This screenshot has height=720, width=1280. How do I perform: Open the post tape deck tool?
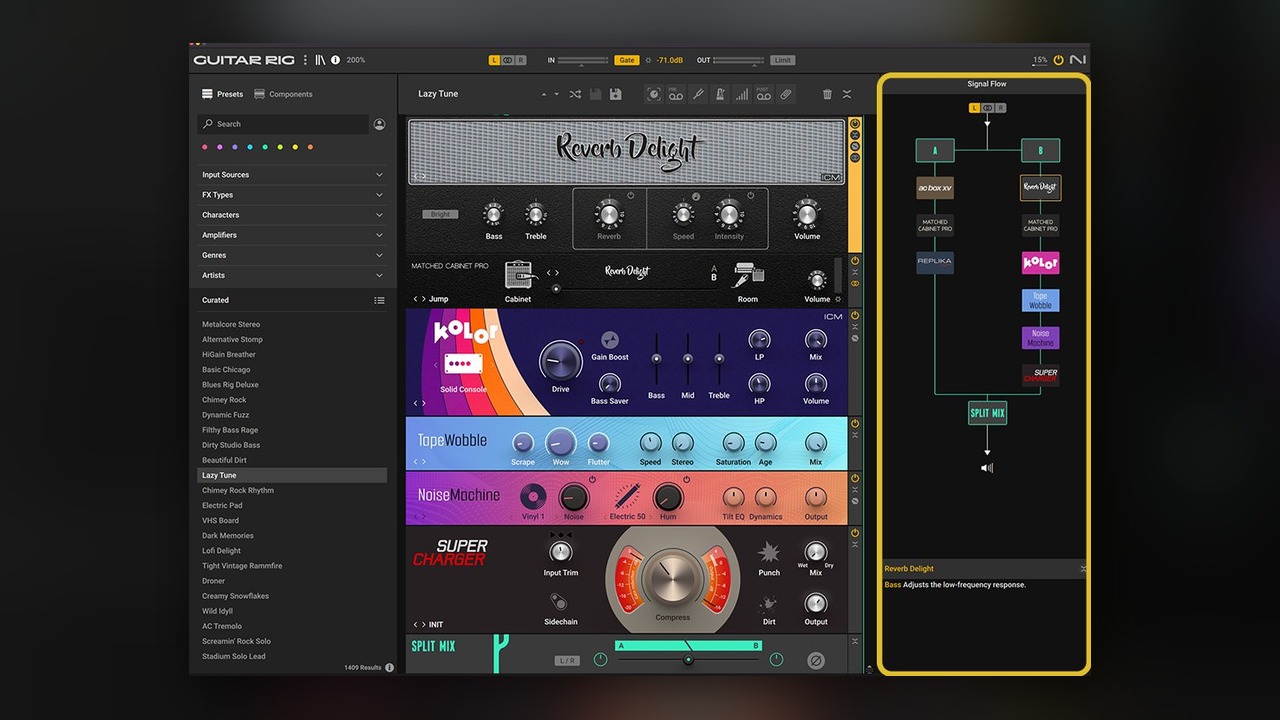764,94
